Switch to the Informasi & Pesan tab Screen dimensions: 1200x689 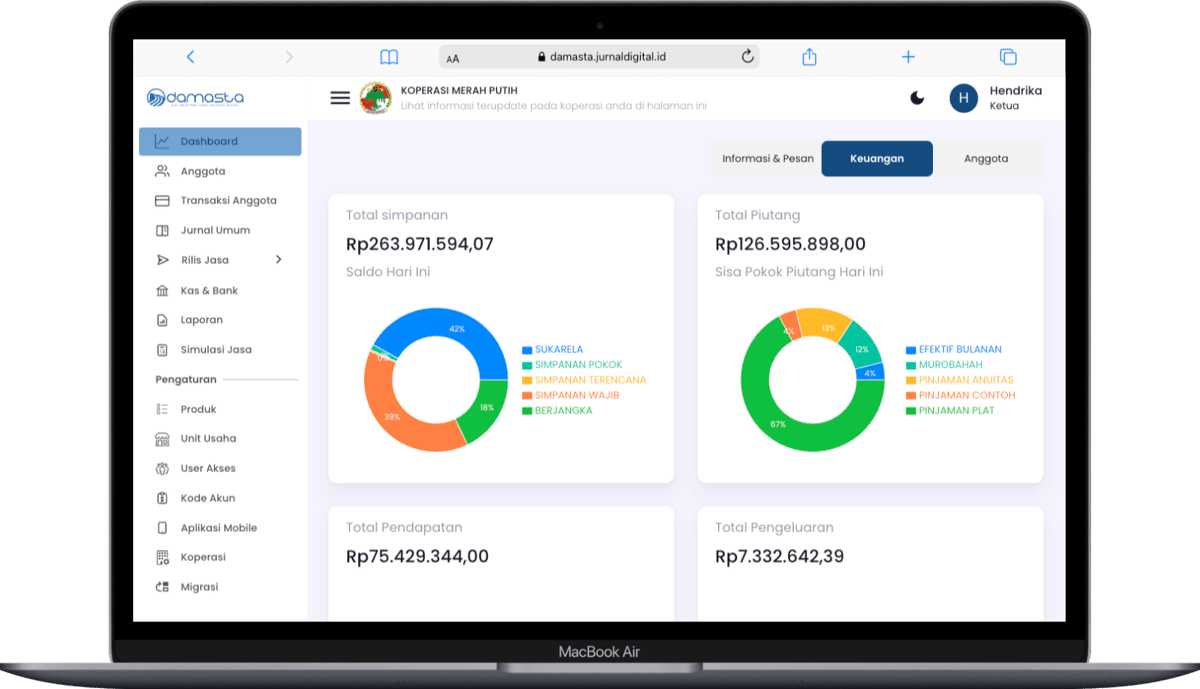767,159
